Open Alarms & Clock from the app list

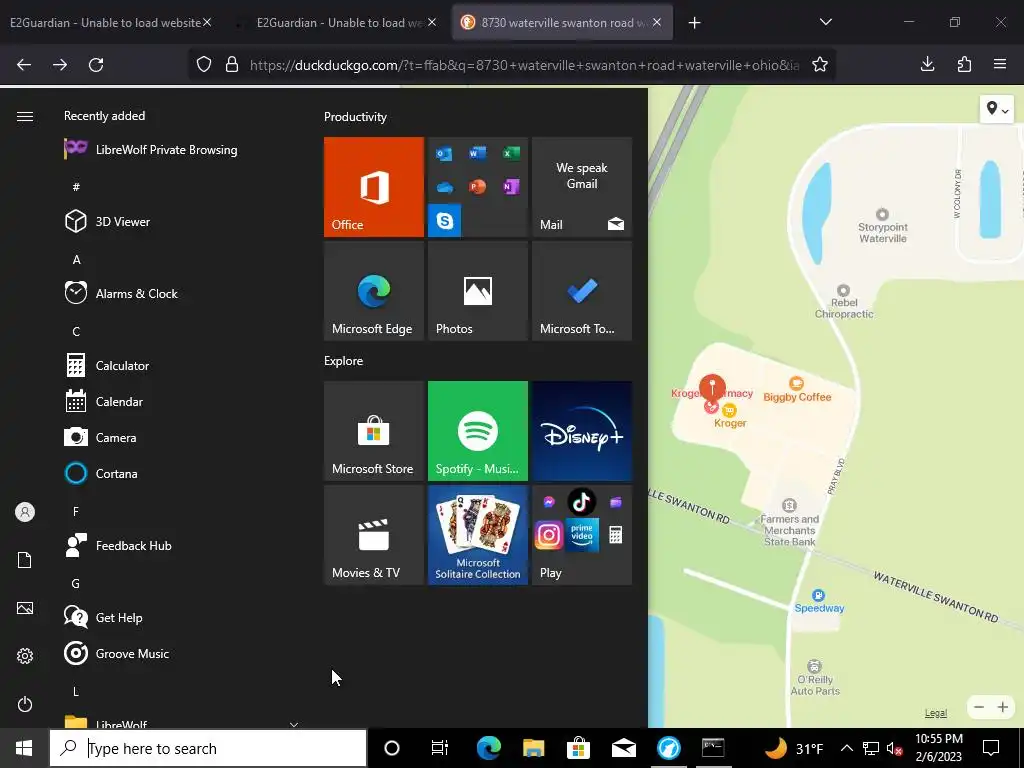[x=183, y=293]
